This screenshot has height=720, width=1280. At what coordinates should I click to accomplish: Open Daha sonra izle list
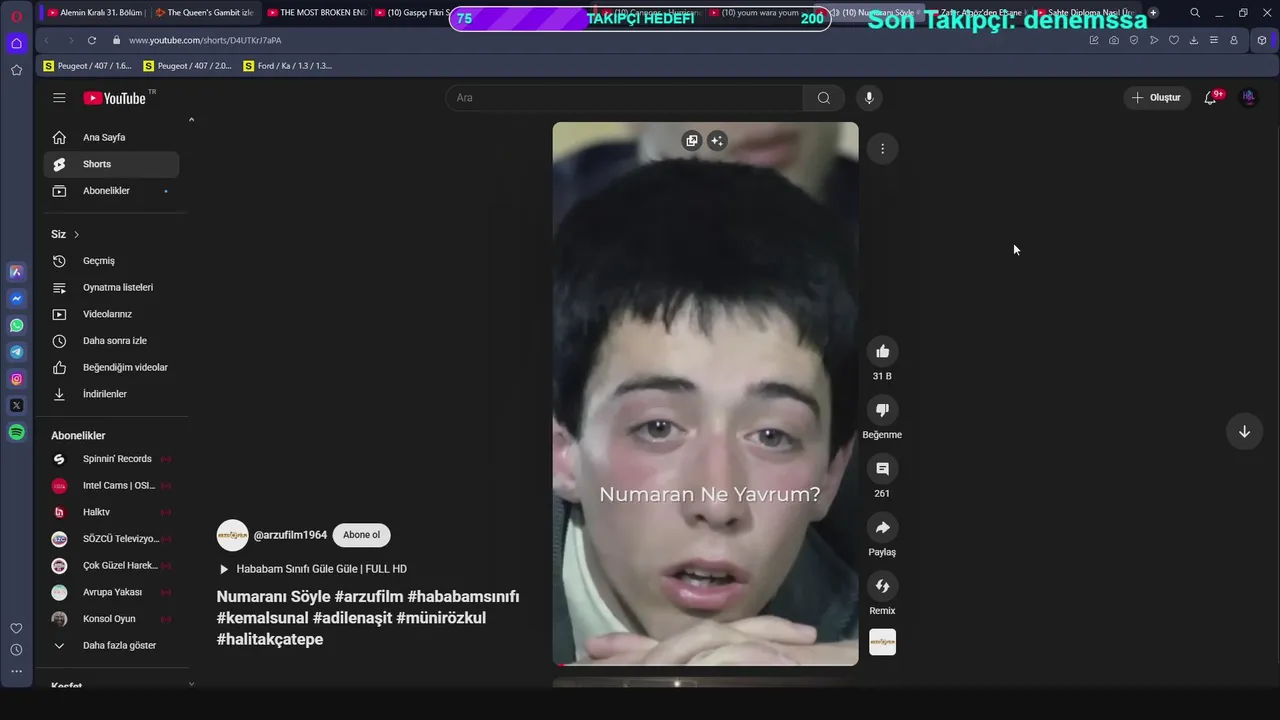[x=111, y=341]
